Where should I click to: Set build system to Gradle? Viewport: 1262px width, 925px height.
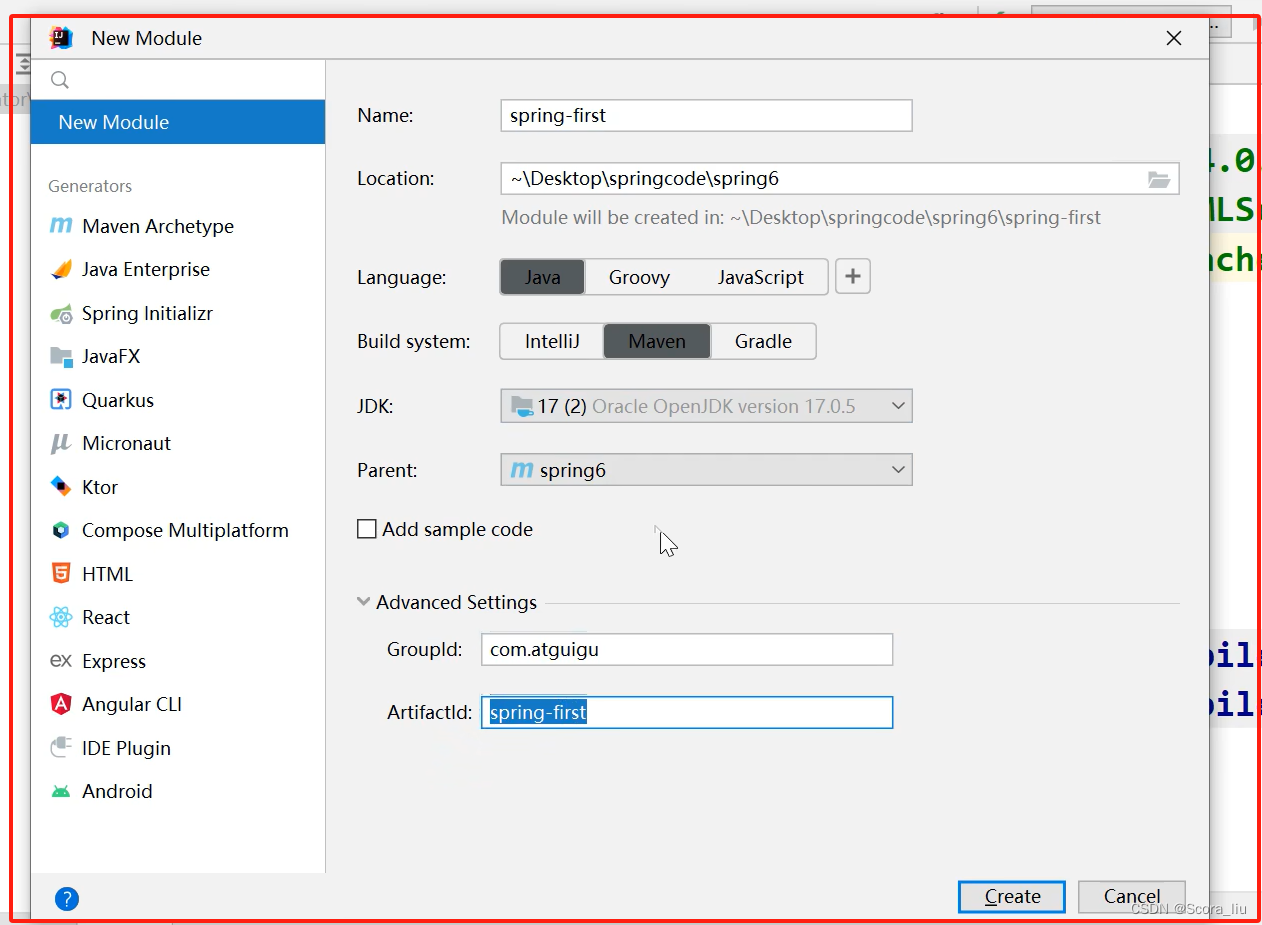[763, 341]
